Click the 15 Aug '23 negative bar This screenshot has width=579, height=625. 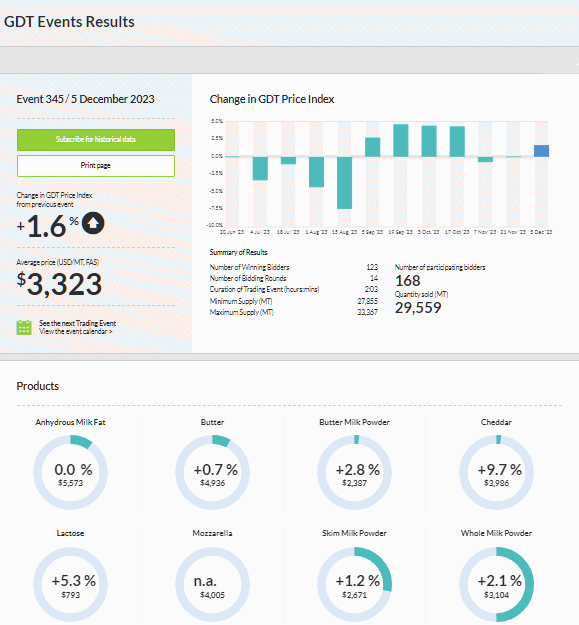[344, 183]
